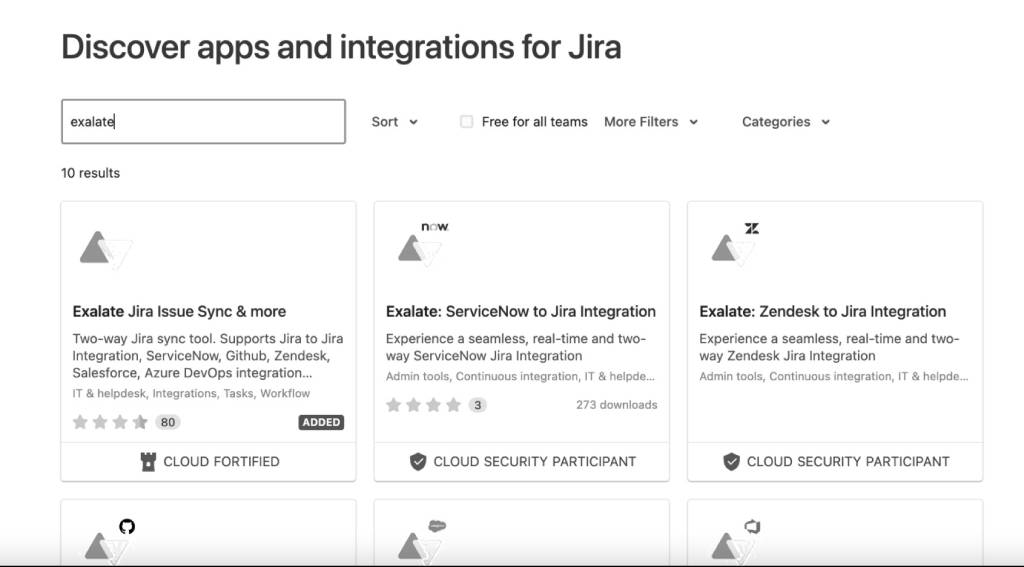Click the CLOUD FORTIFIED label
Screen dimensions: 1024x567
pyautogui.click(x=221, y=462)
